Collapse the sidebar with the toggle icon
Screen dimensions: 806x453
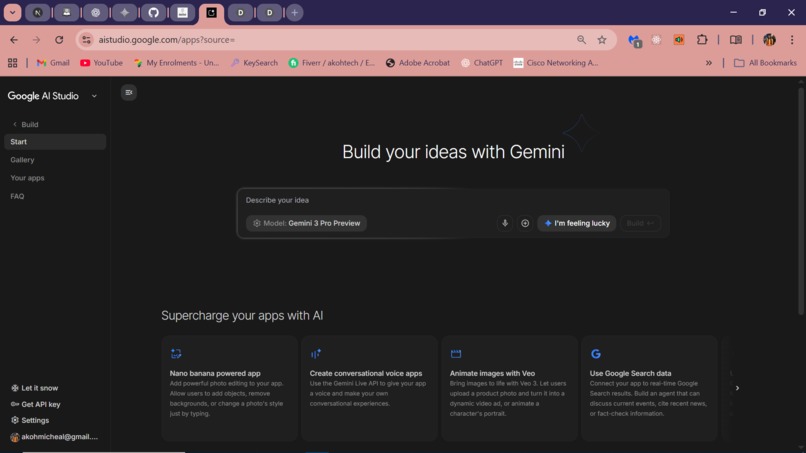coord(129,93)
